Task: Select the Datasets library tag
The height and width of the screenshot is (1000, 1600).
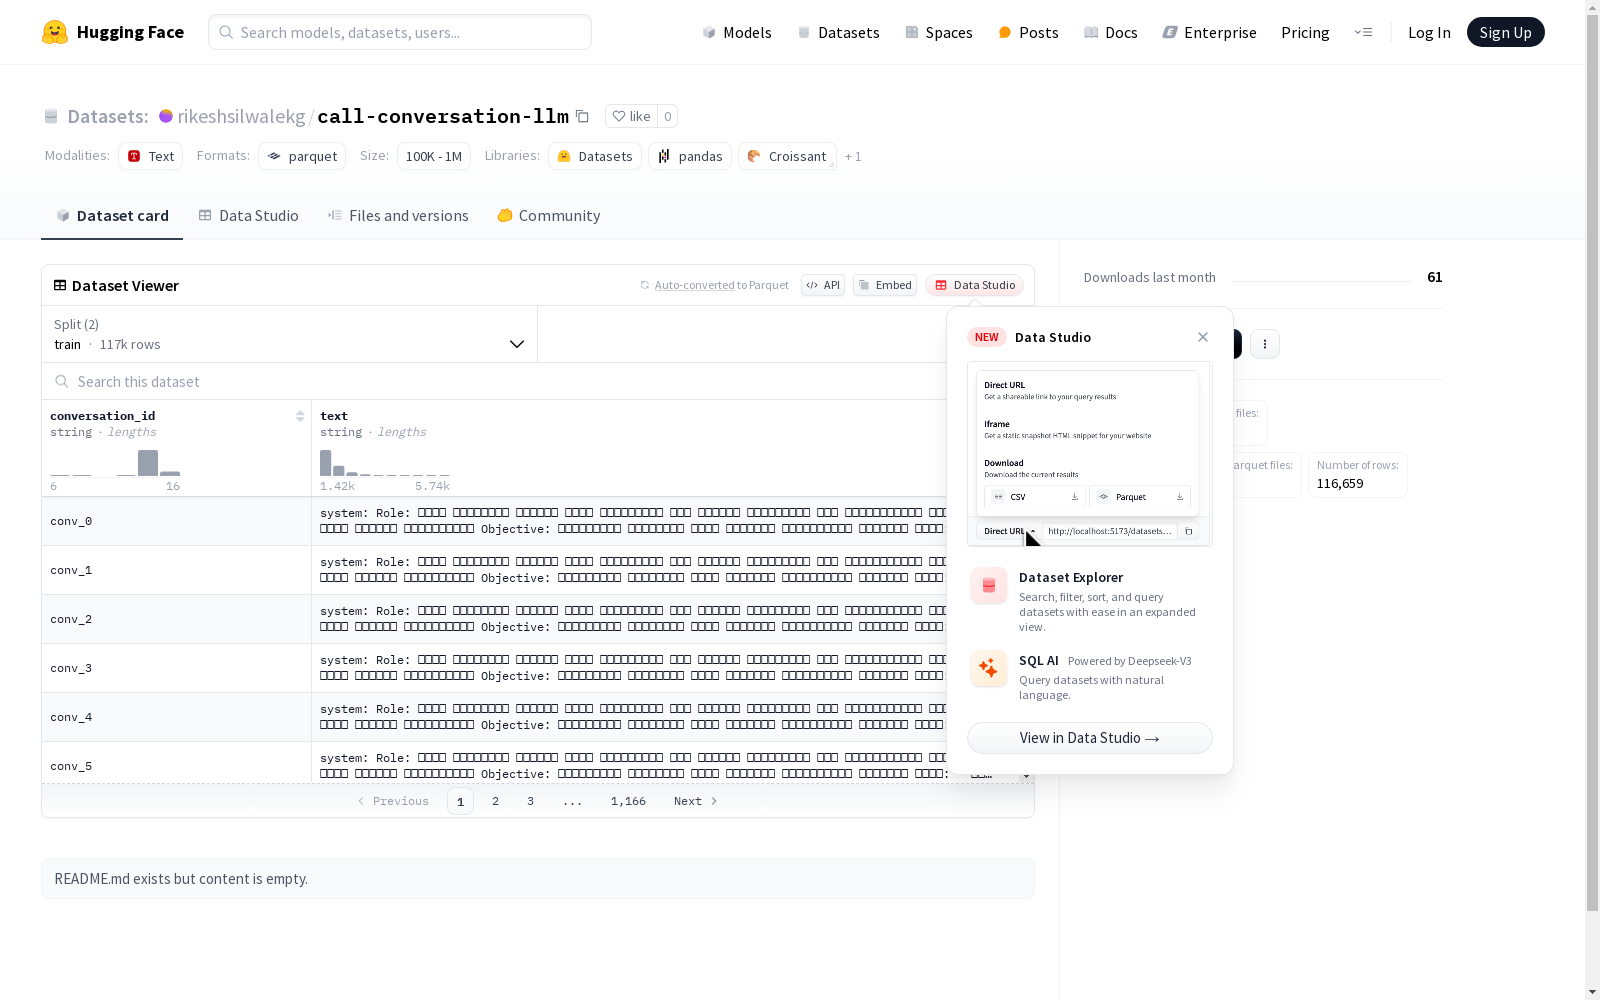Action: [595, 156]
